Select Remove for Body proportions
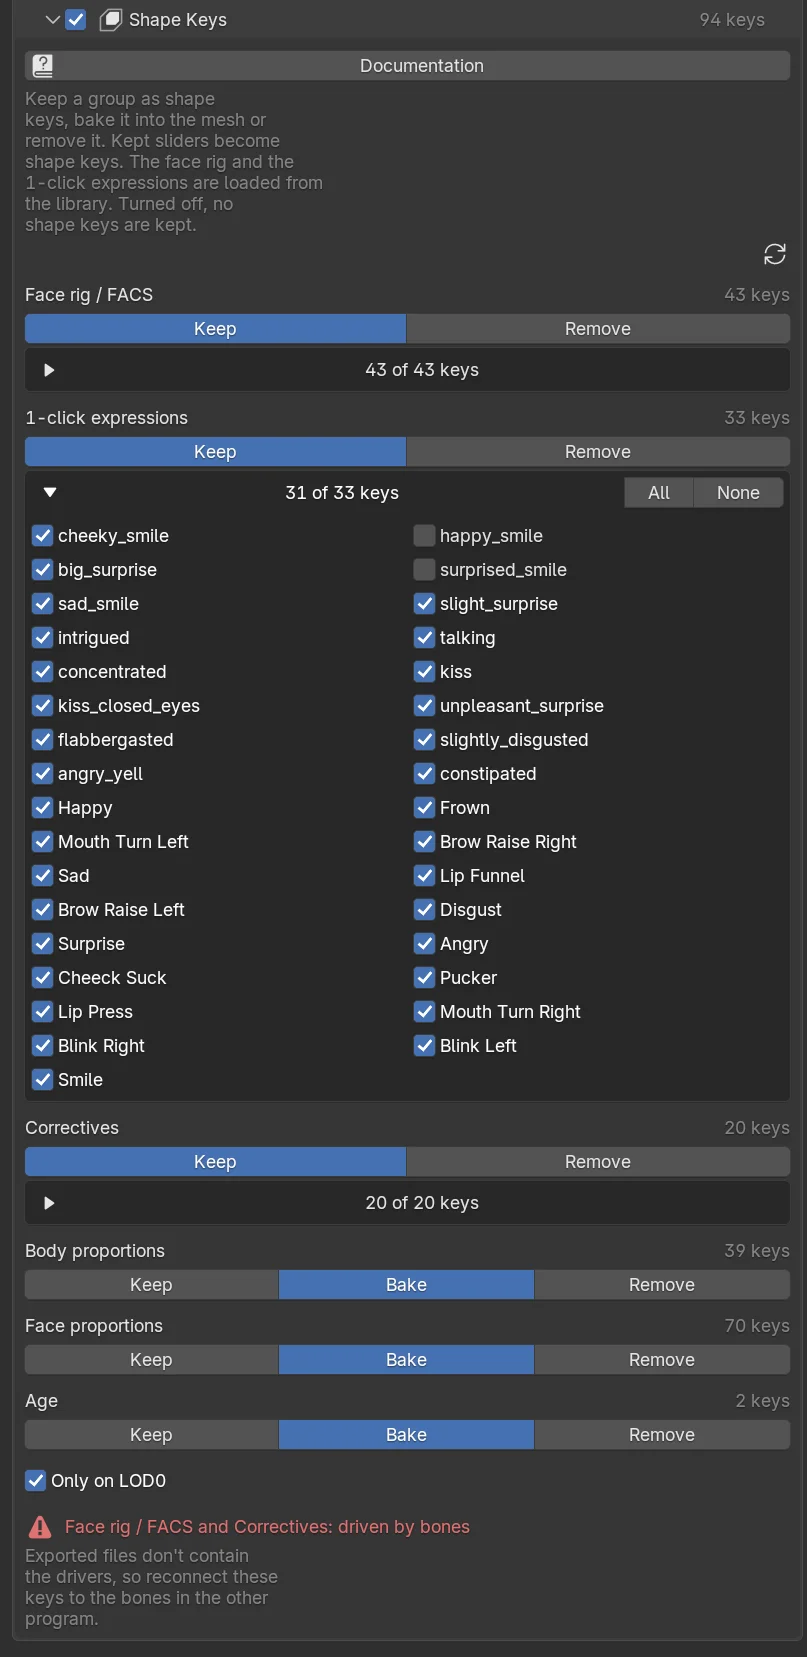 coord(662,1285)
